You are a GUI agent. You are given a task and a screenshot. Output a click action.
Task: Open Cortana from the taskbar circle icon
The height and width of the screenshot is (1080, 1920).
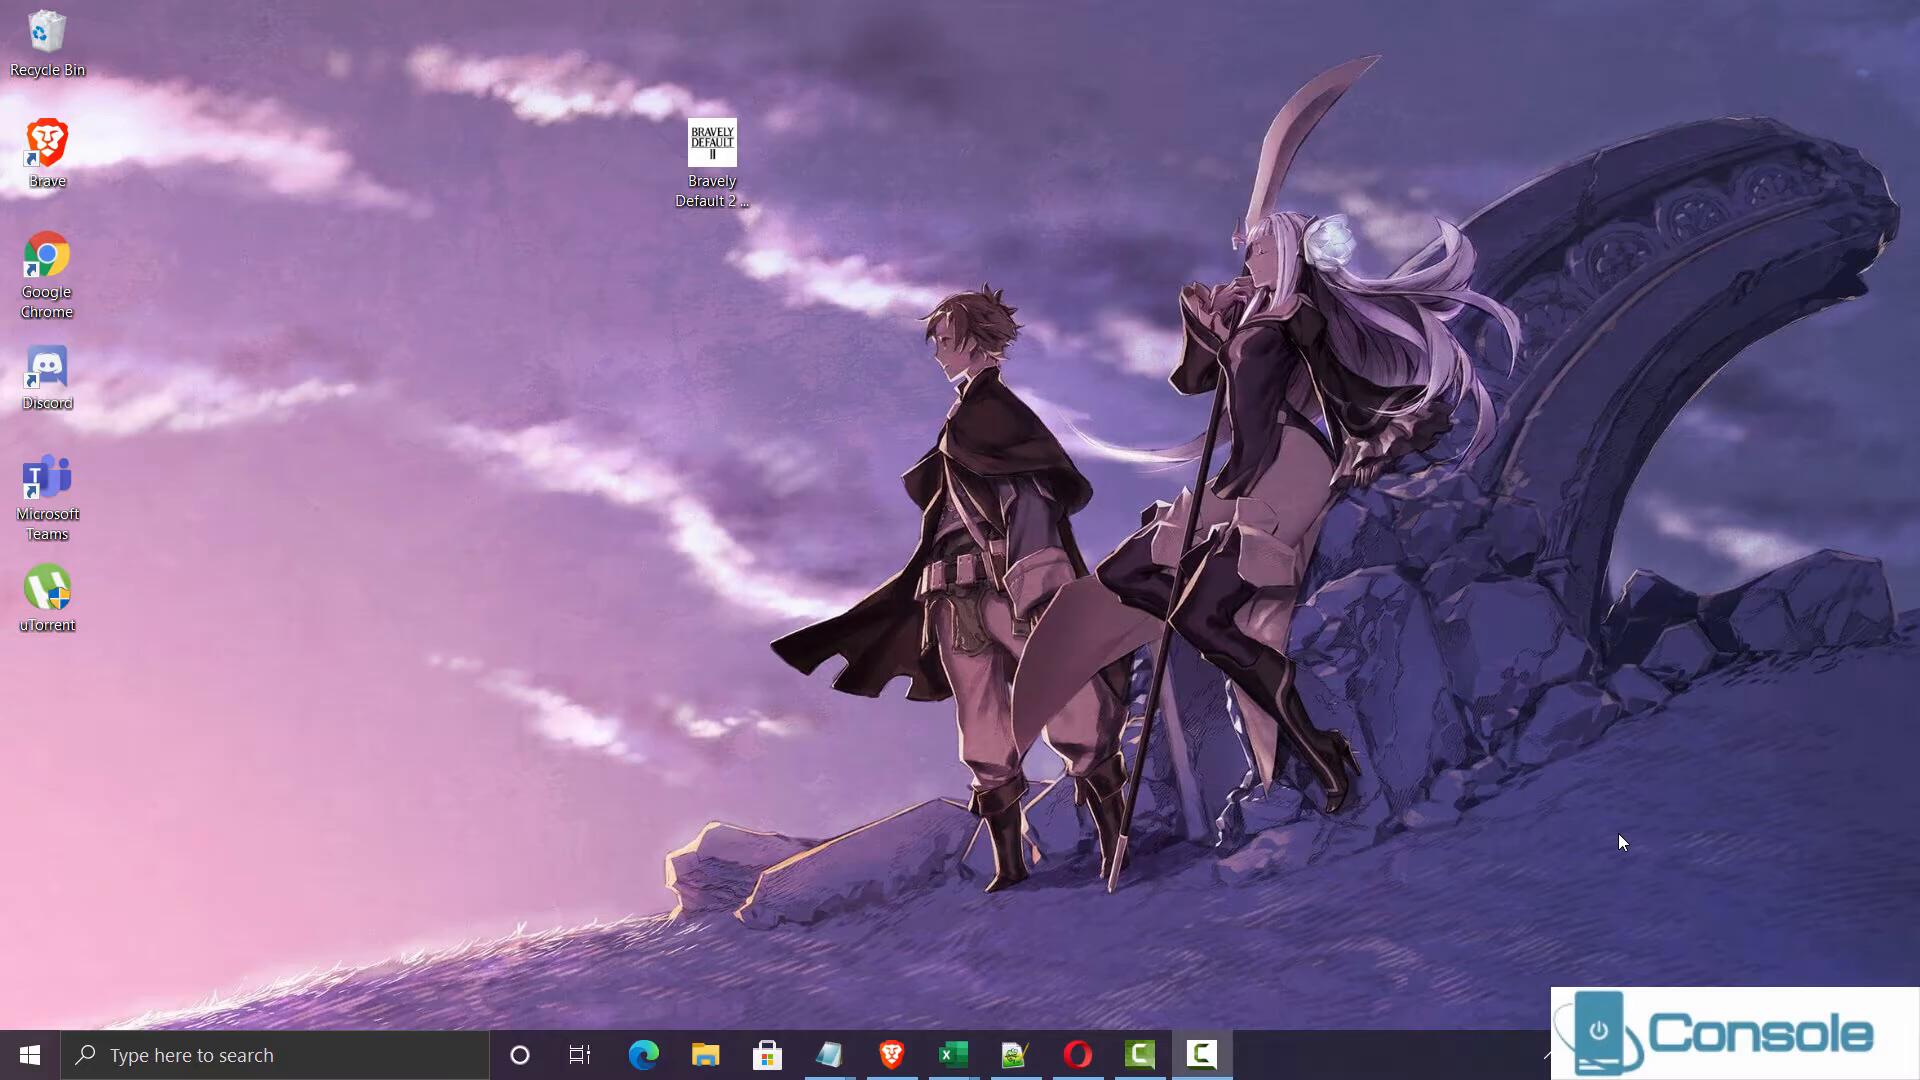[x=520, y=1055]
